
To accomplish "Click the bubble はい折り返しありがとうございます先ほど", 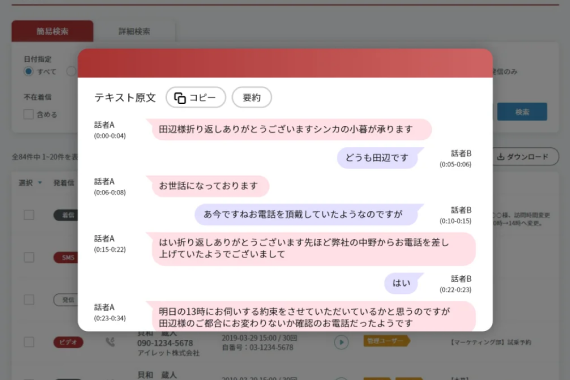I will click(311, 248).
